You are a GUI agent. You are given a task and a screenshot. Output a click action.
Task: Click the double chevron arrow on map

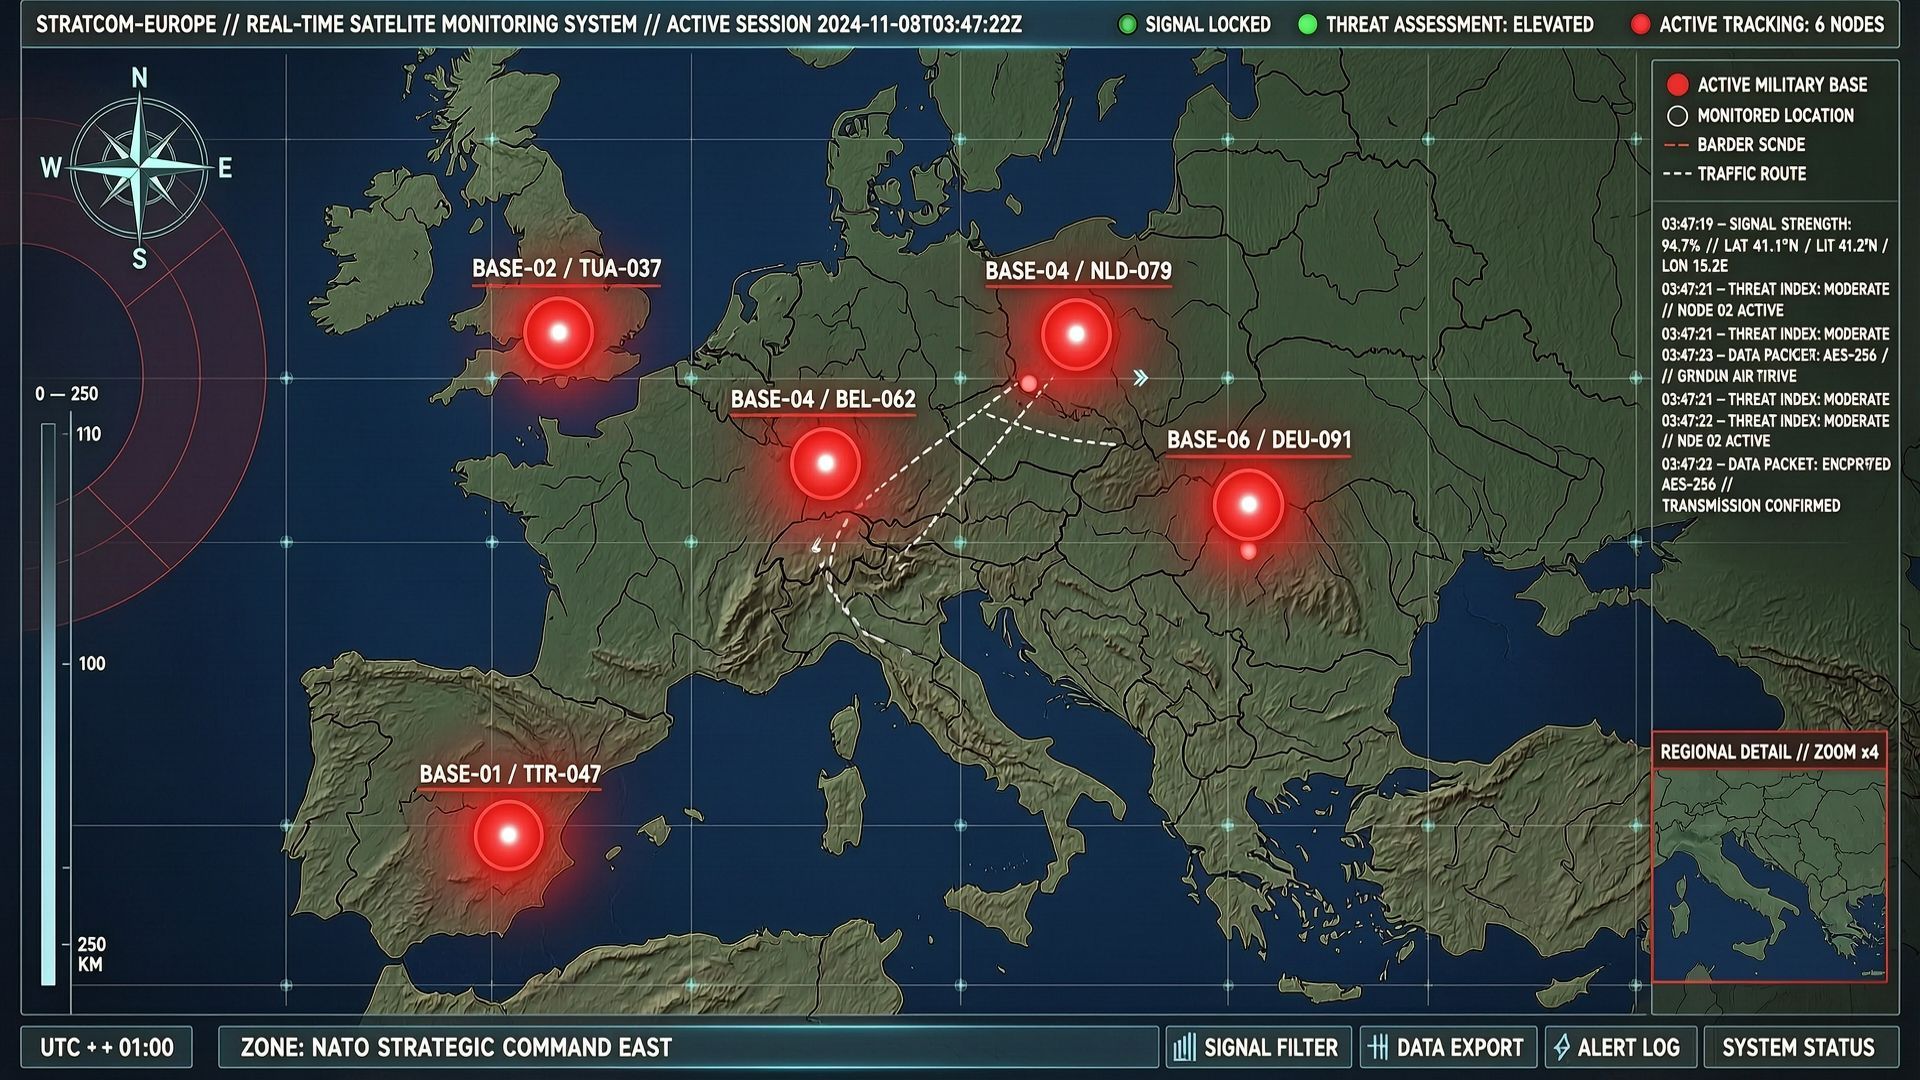[1140, 378]
